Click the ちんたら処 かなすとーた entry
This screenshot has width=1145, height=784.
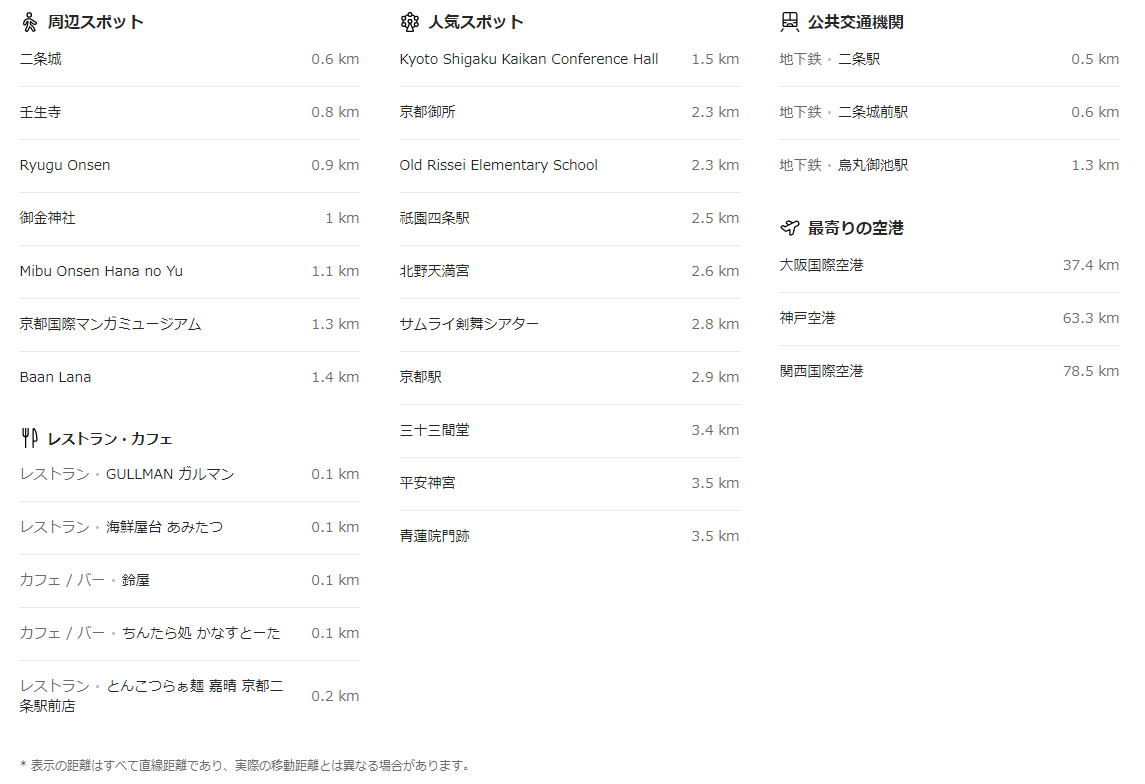(x=189, y=634)
